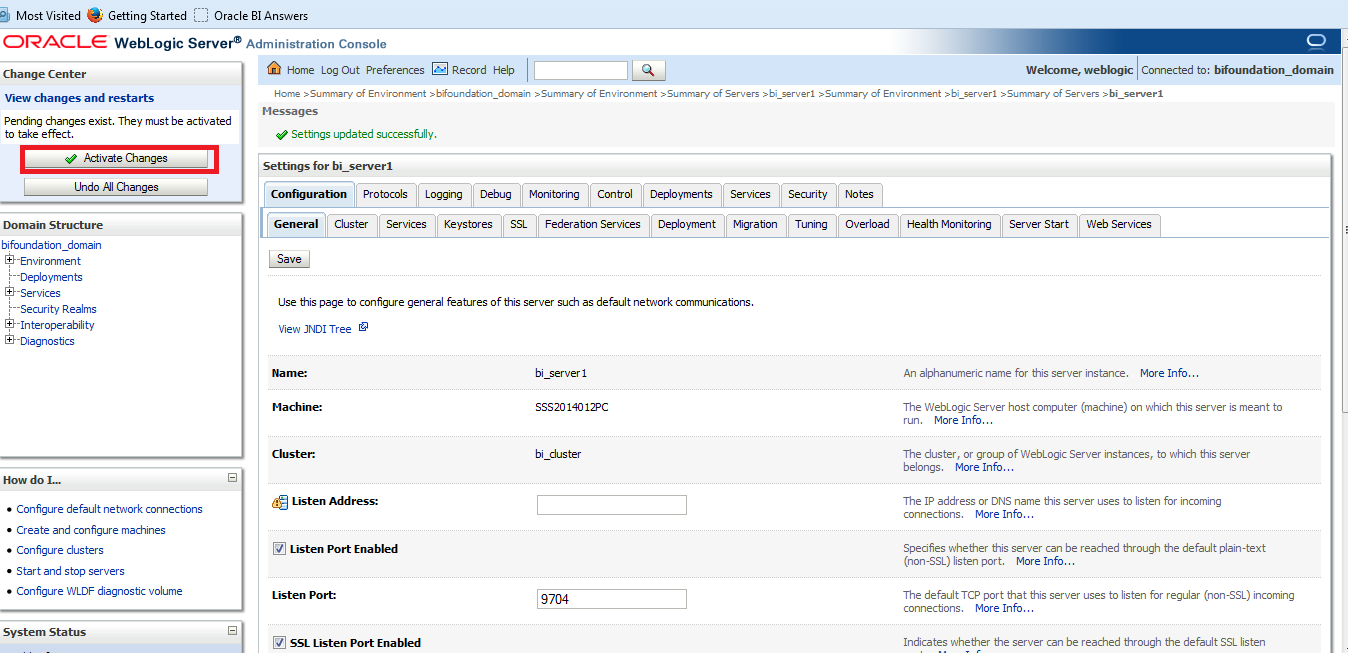Viewport: 1348px width, 653px height.
Task: Select the Overload sub-tab
Action: pos(867,224)
